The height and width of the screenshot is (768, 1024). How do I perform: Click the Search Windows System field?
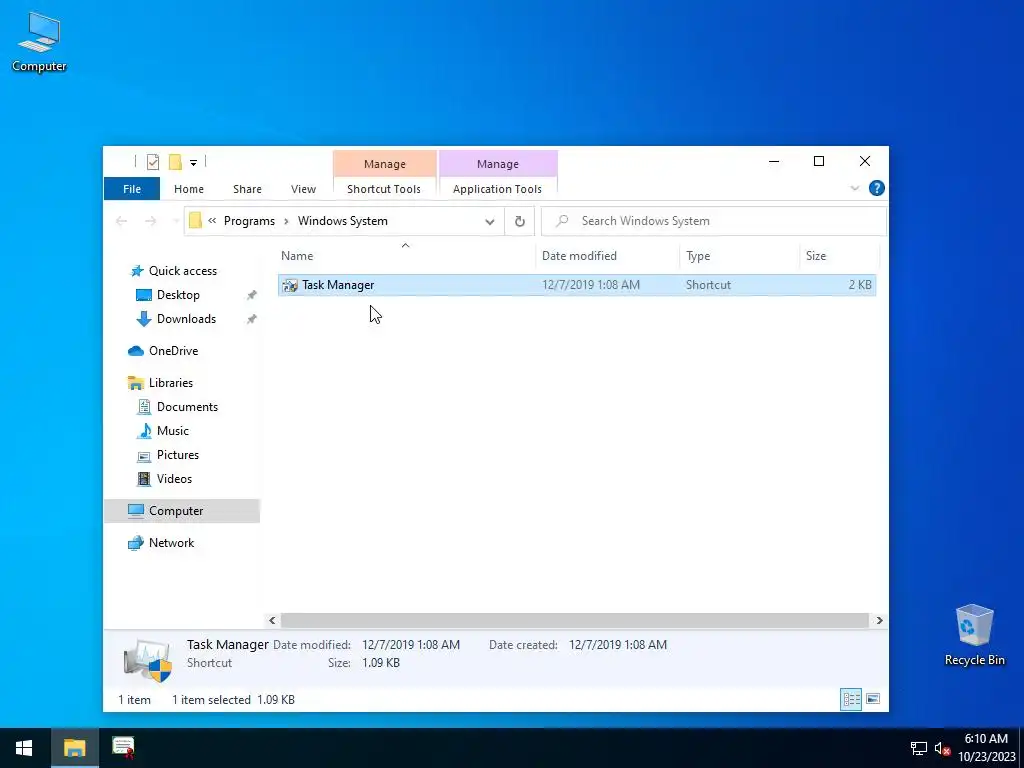point(713,221)
